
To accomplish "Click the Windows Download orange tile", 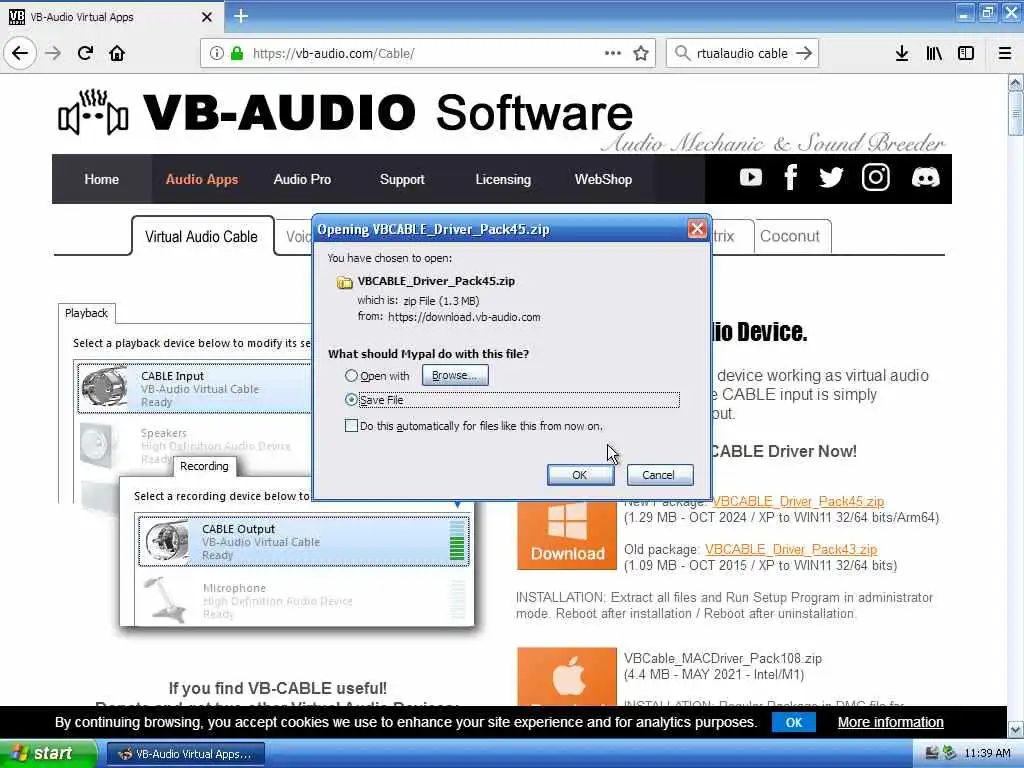I will click(x=567, y=536).
